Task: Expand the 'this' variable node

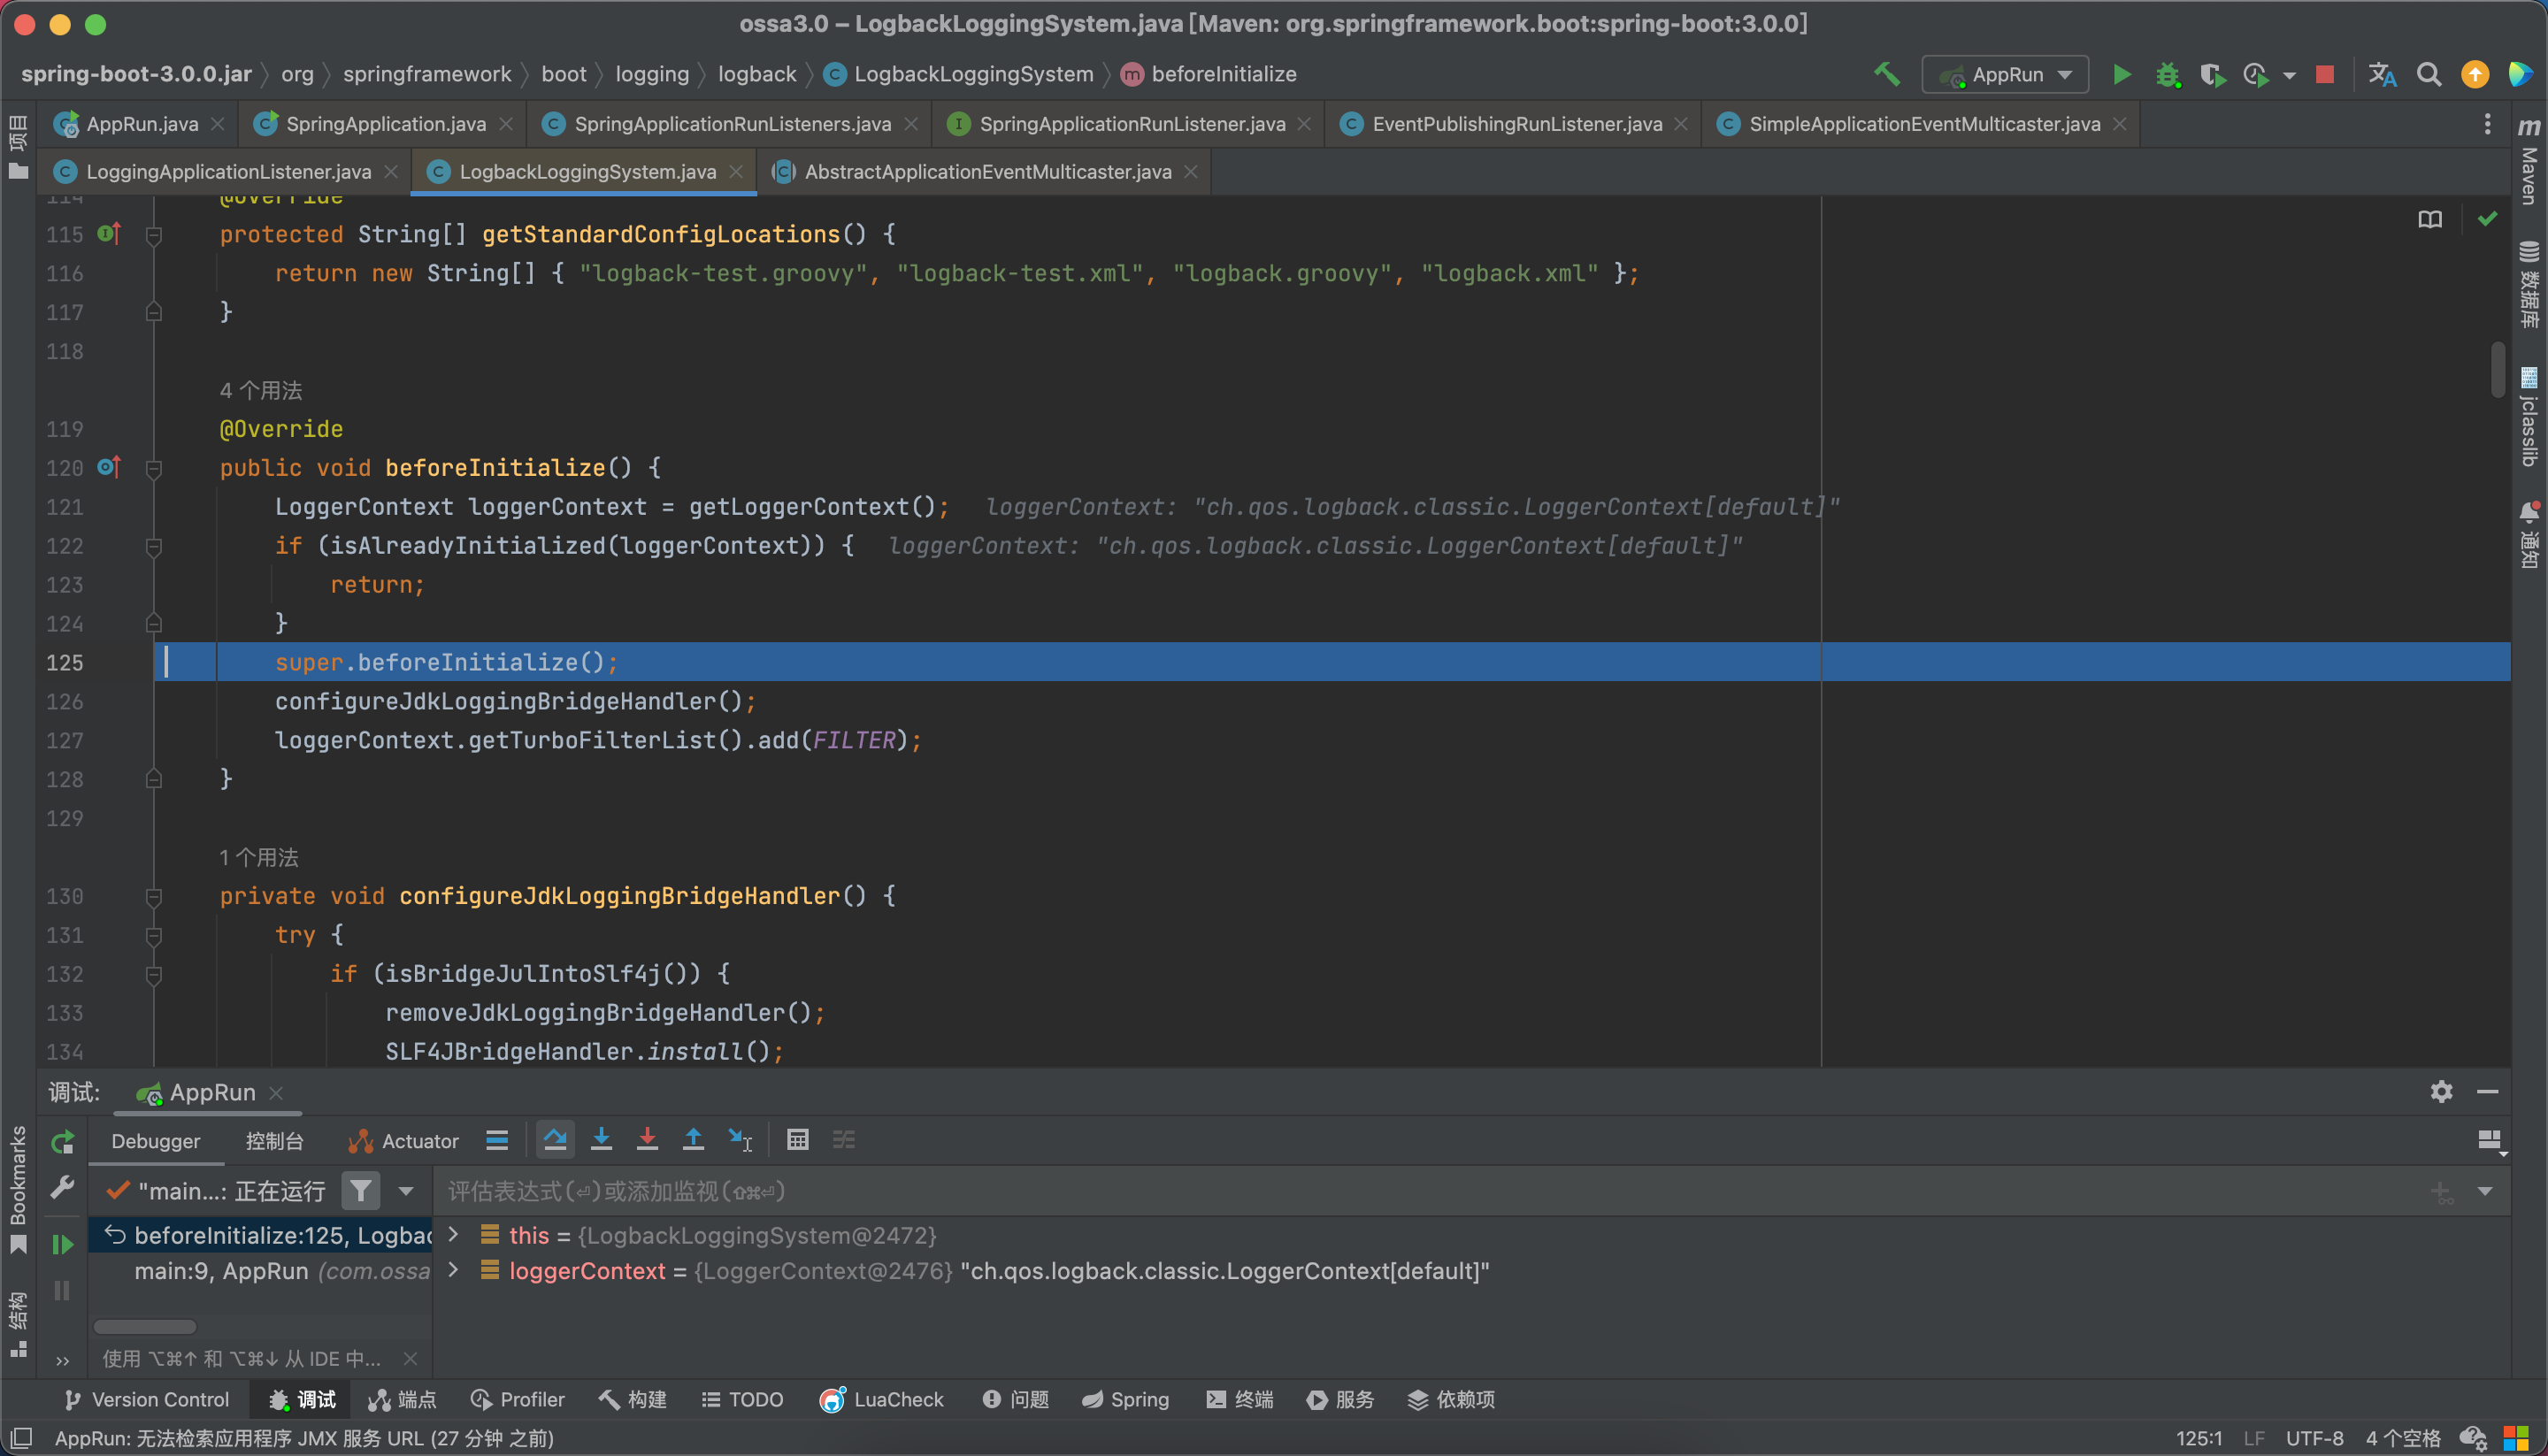Action: (x=453, y=1234)
